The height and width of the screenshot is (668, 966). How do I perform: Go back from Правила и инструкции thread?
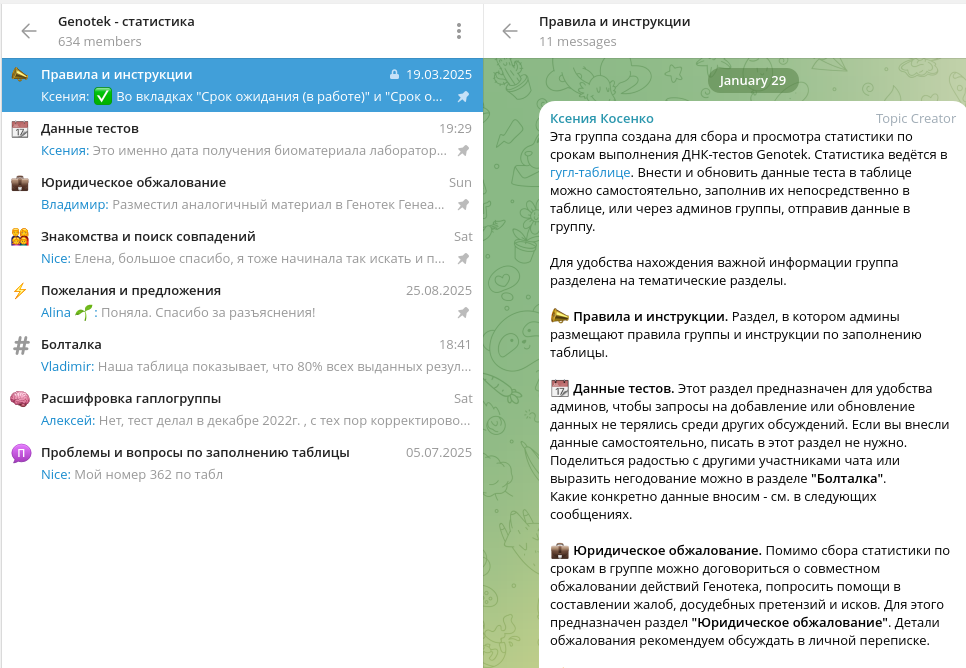pos(510,31)
